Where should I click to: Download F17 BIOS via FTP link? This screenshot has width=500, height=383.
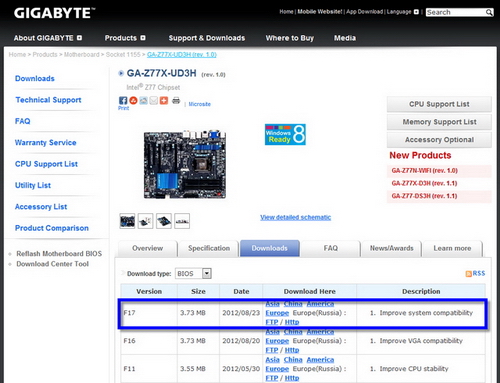pyautogui.click(x=272, y=322)
